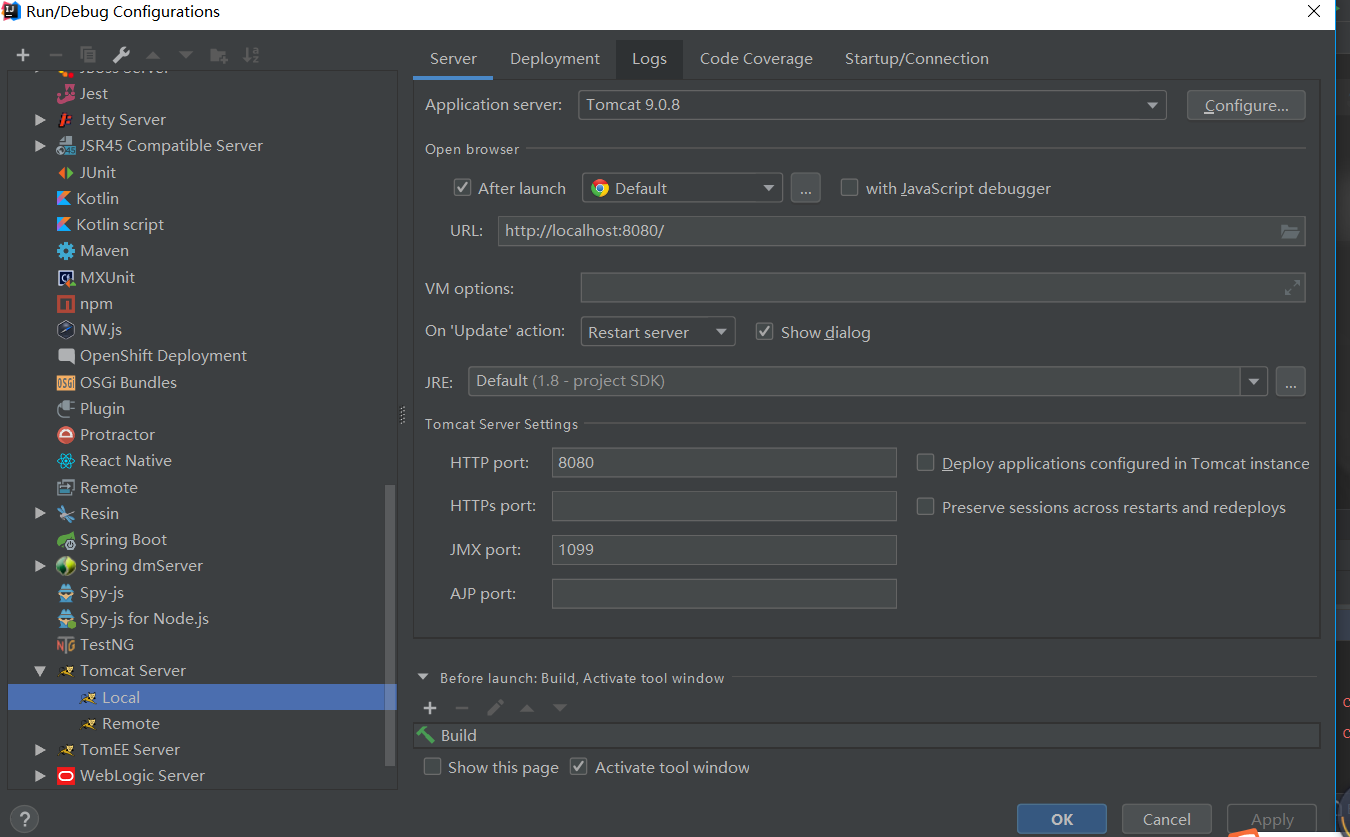Uncheck the After launch checkbox

pos(462,188)
